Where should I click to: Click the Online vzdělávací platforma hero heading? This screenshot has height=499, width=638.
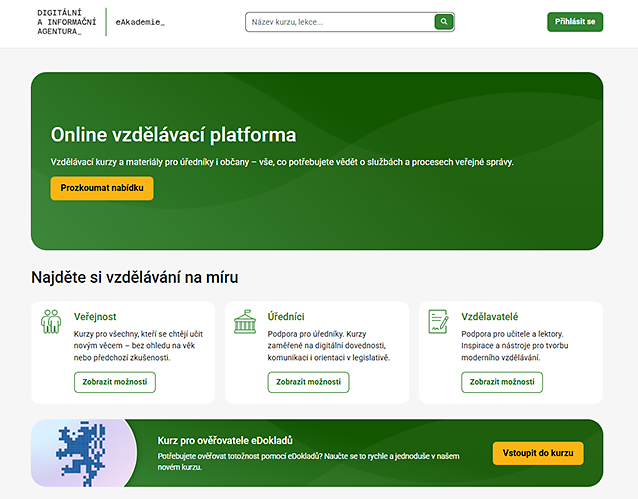(173, 135)
